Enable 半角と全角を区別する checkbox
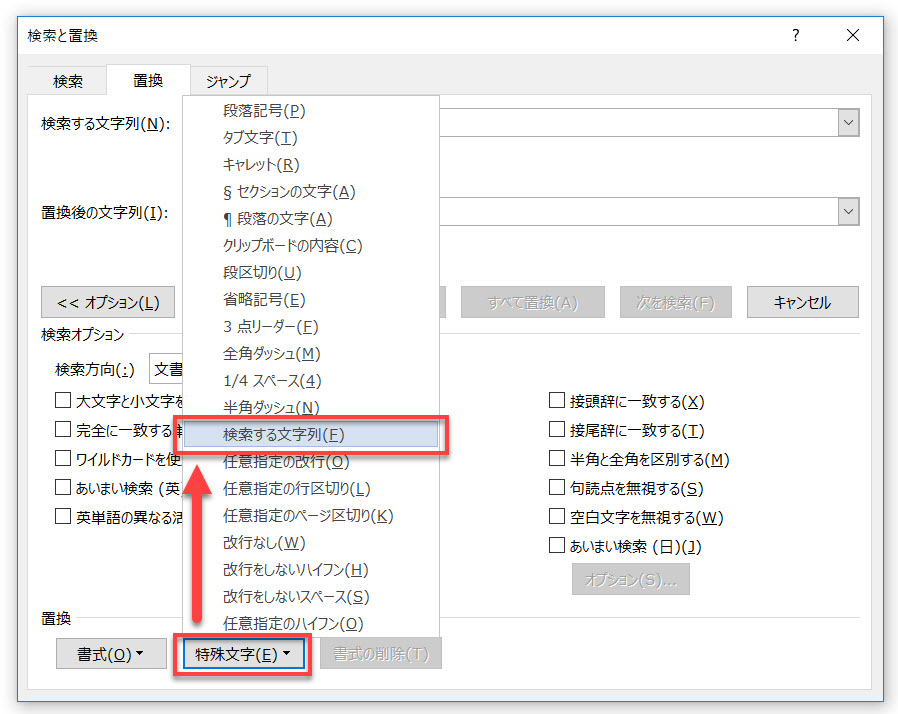898x714 pixels. tap(557, 458)
